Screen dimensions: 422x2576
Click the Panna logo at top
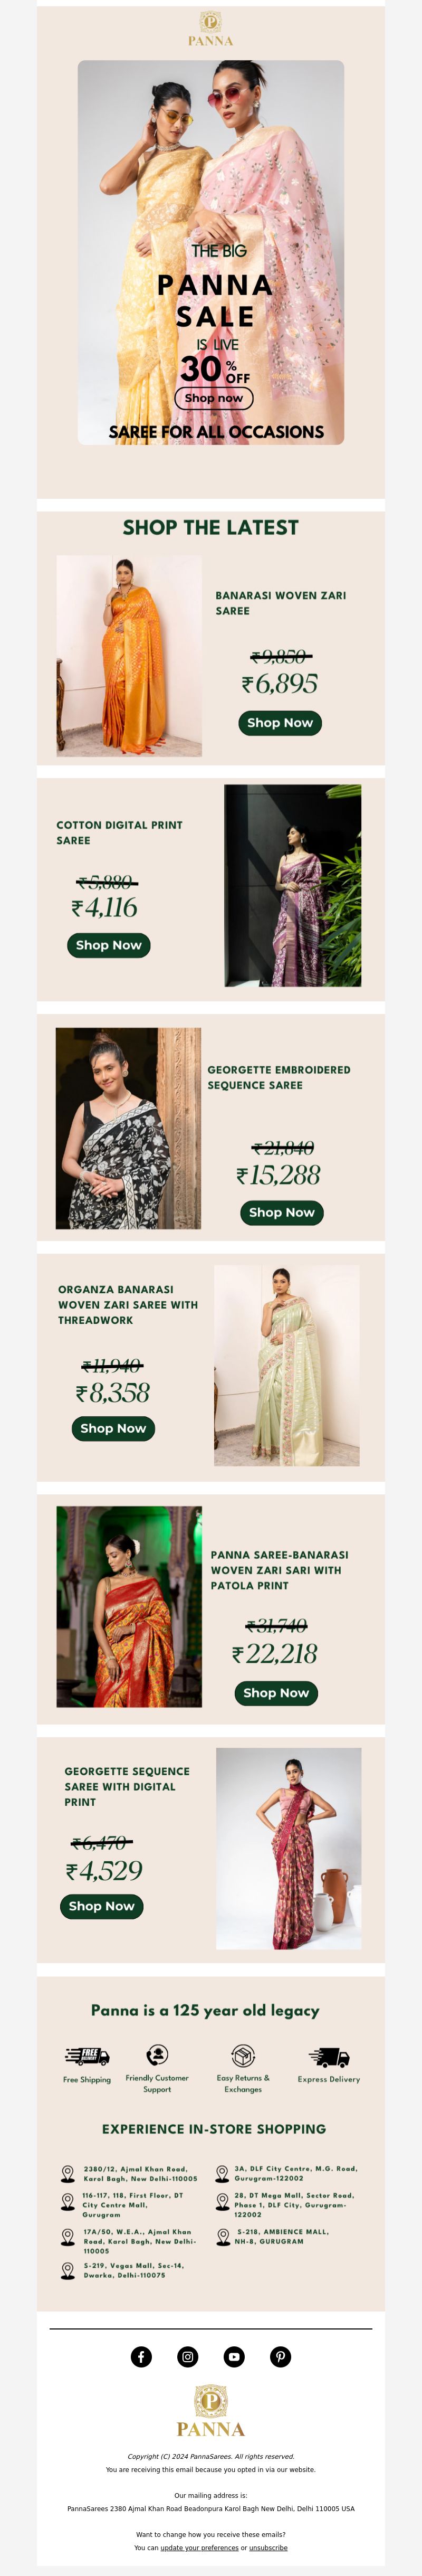click(x=211, y=29)
